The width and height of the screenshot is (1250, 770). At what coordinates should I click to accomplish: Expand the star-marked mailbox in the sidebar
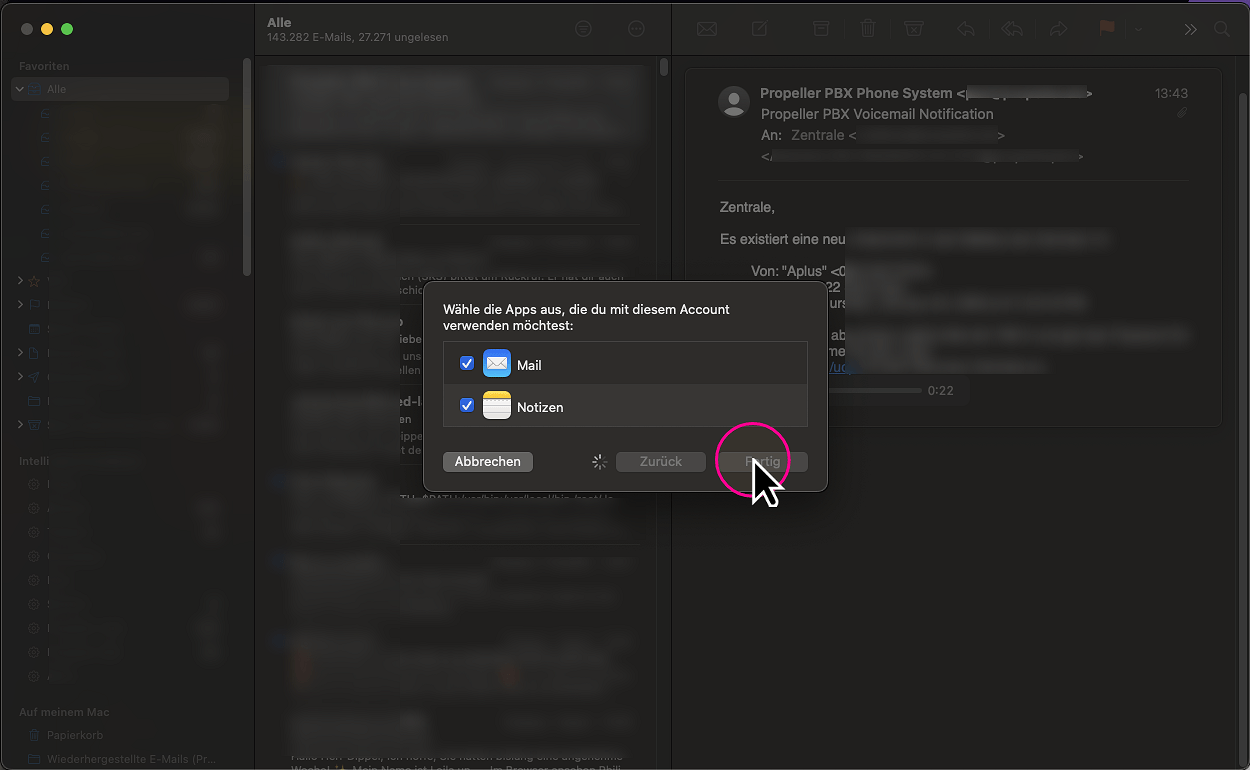pos(20,281)
